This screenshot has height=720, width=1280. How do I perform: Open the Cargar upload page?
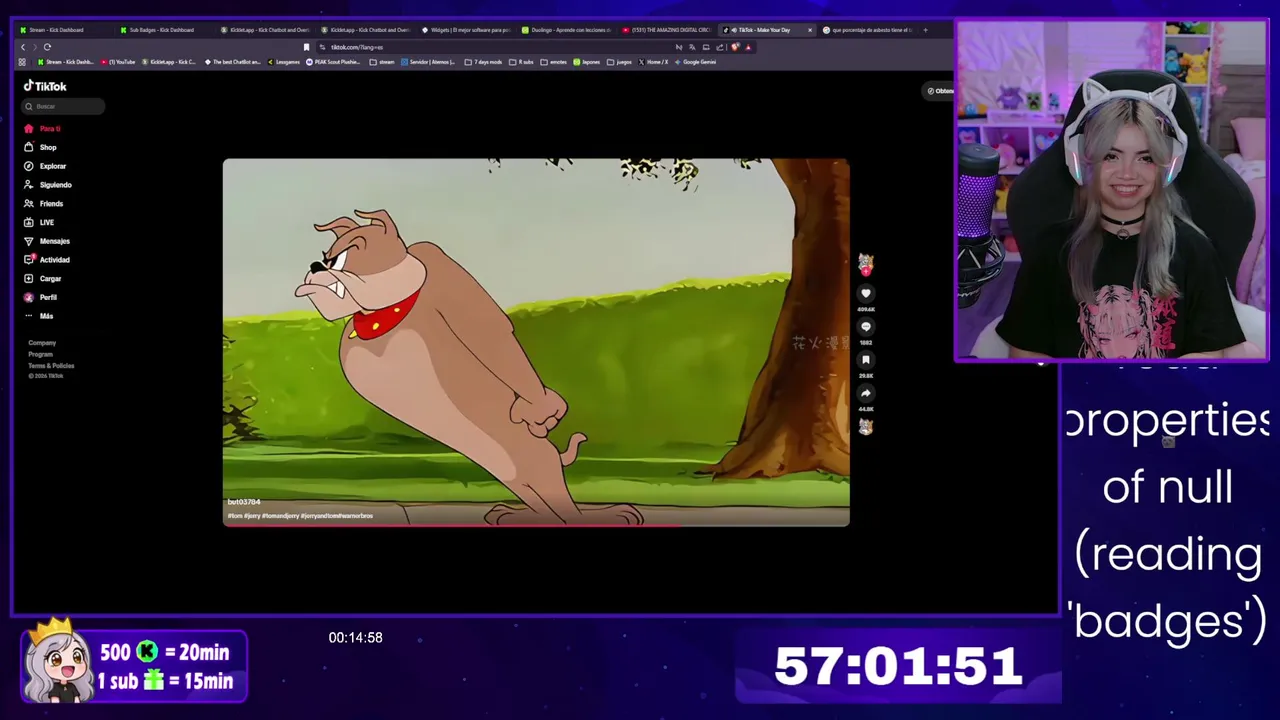click(x=43, y=279)
